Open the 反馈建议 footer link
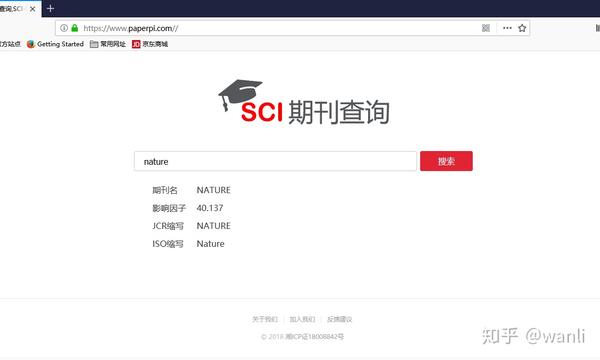Viewport: 600px width, 360px height. pyautogui.click(x=339, y=319)
